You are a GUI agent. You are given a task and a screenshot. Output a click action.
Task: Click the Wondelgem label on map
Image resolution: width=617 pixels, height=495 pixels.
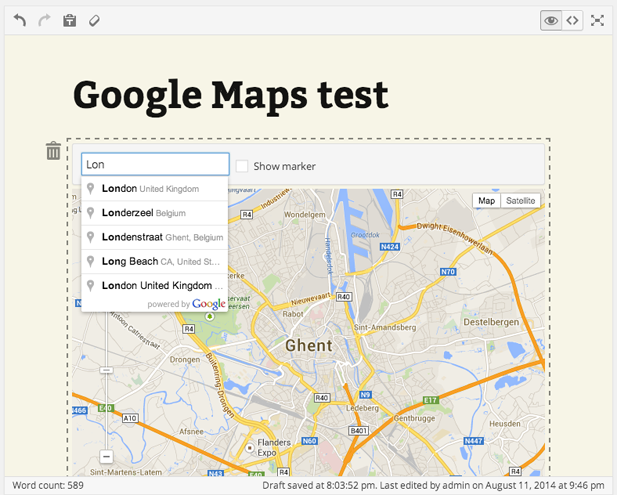305,215
